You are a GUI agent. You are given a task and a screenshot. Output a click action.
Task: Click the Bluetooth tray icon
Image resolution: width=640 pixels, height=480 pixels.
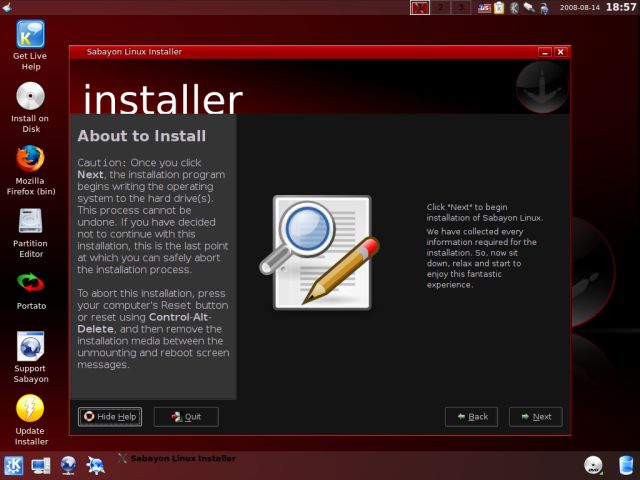coord(514,8)
